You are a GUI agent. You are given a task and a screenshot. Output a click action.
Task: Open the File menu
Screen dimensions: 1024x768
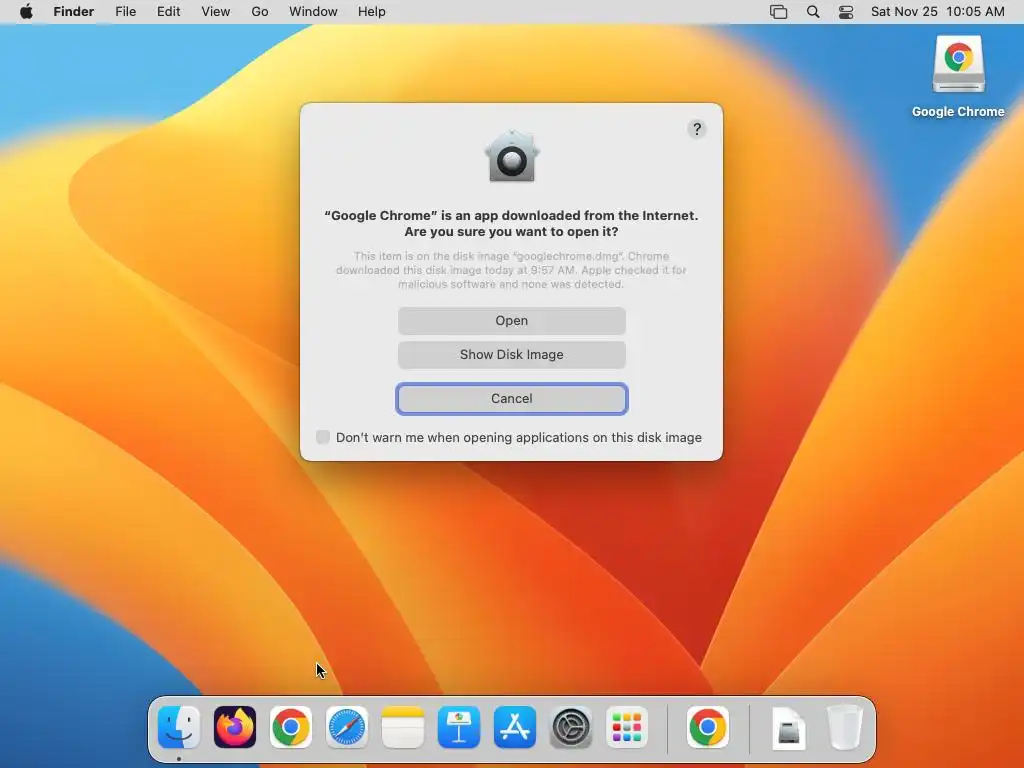125,12
